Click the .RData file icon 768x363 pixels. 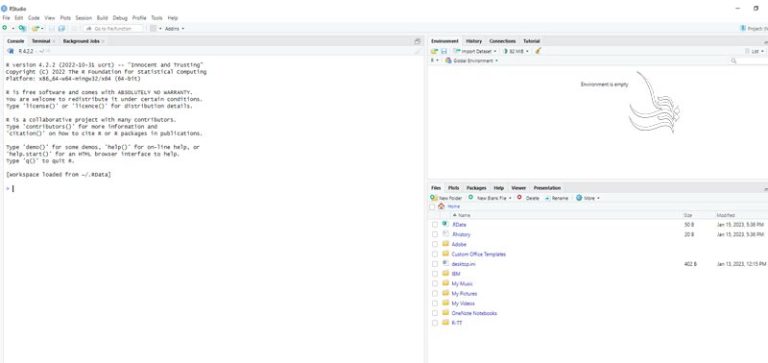445,224
